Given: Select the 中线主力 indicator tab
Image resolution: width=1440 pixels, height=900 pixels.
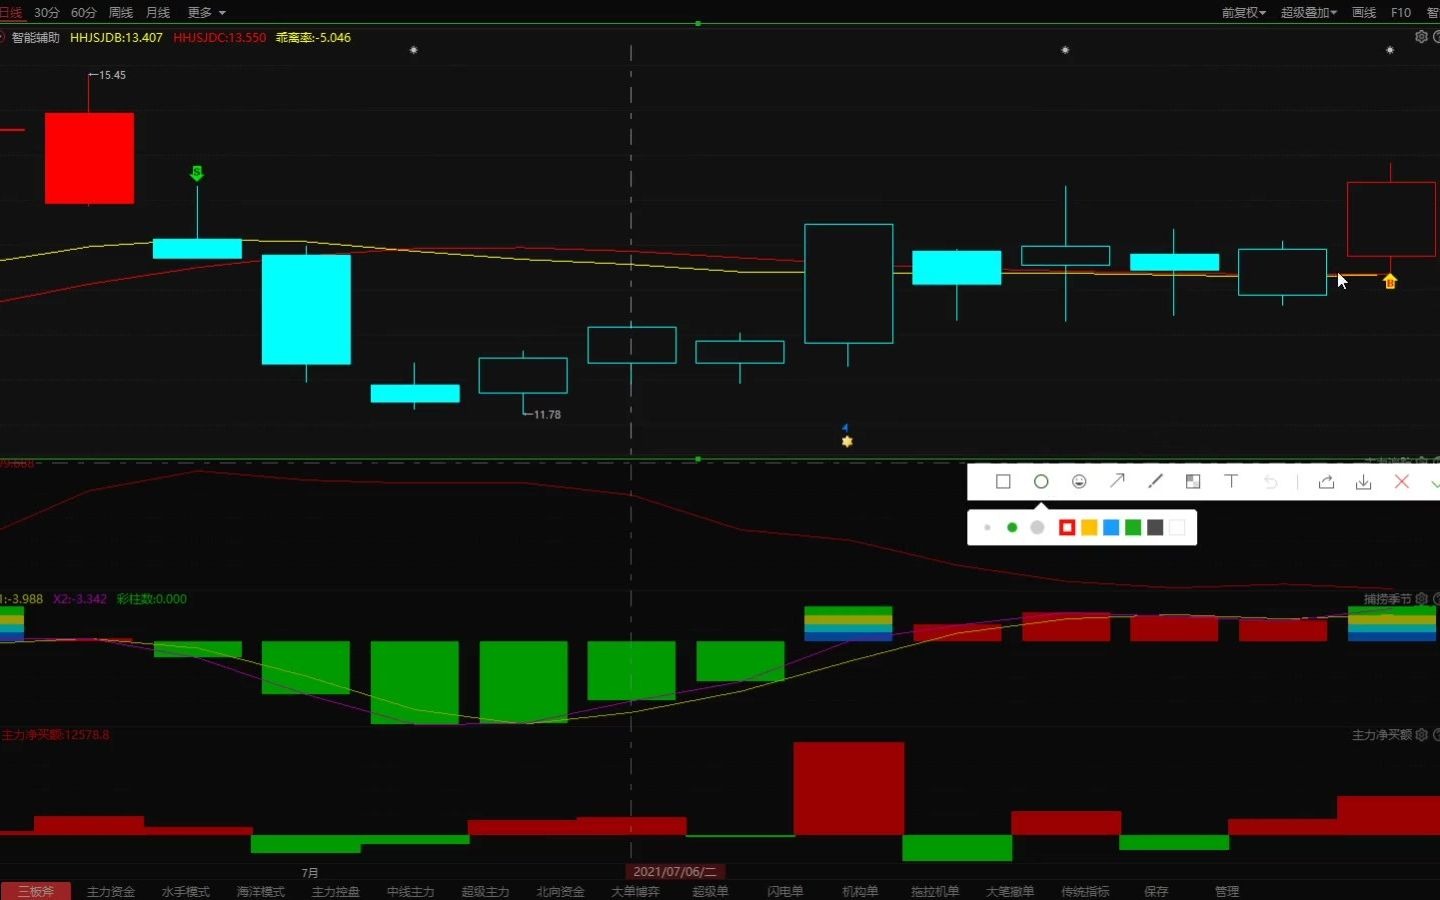Looking at the screenshot, I should 411,891.
